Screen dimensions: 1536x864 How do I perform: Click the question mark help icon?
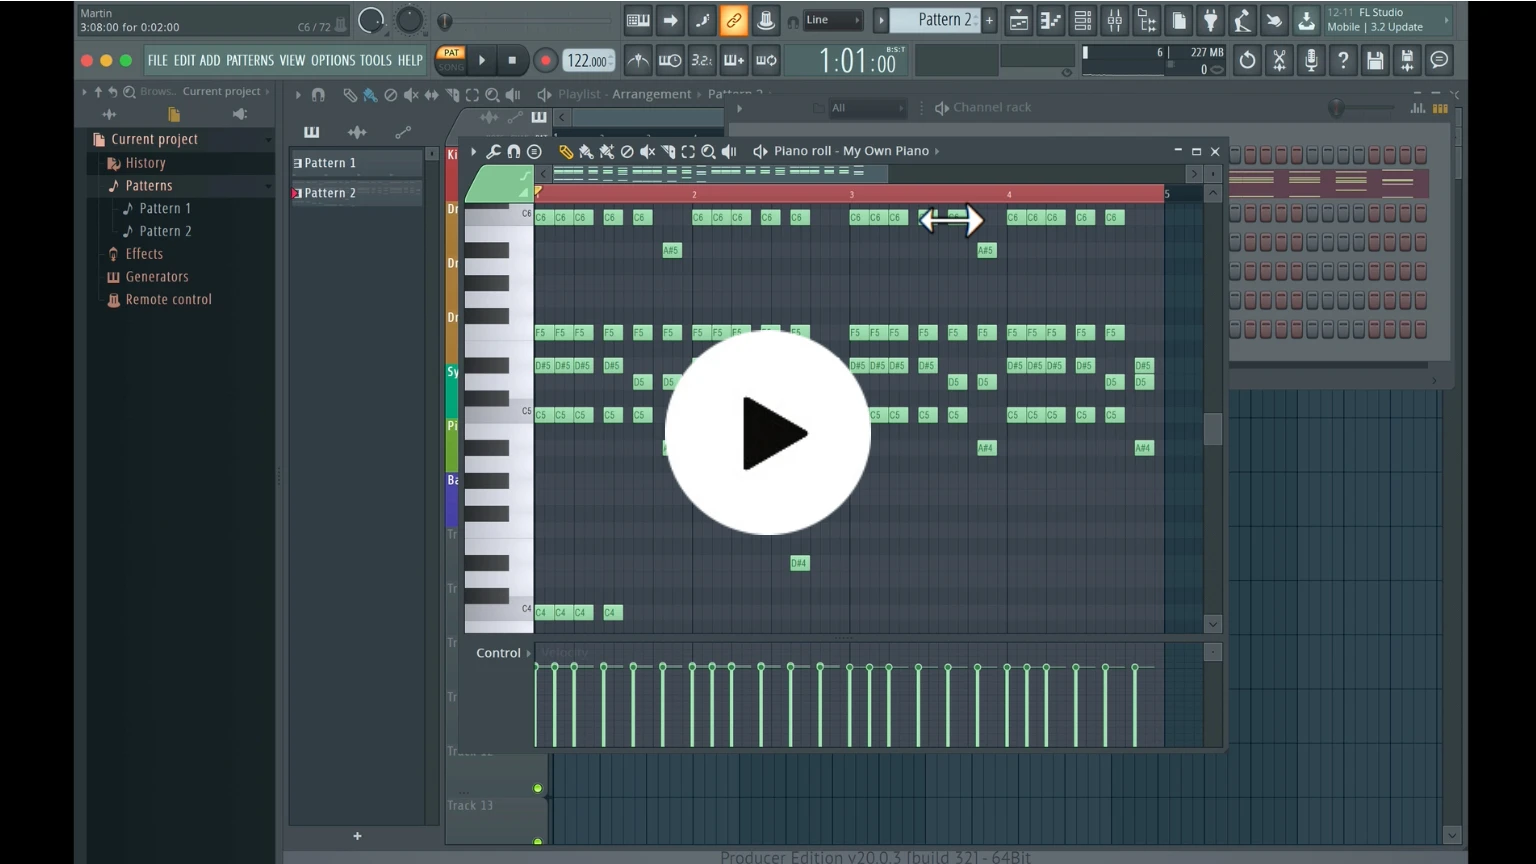[x=1343, y=61]
